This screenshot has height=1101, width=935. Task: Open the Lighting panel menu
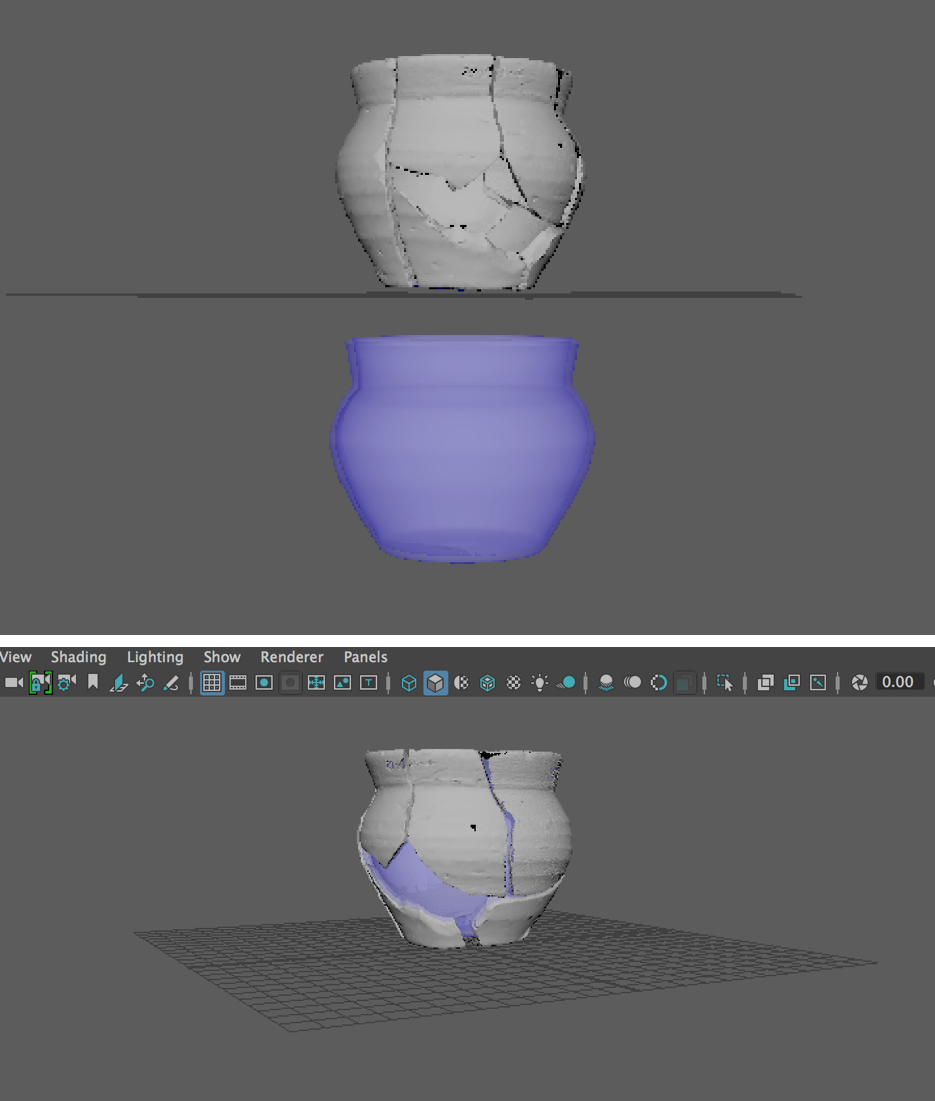tap(155, 657)
